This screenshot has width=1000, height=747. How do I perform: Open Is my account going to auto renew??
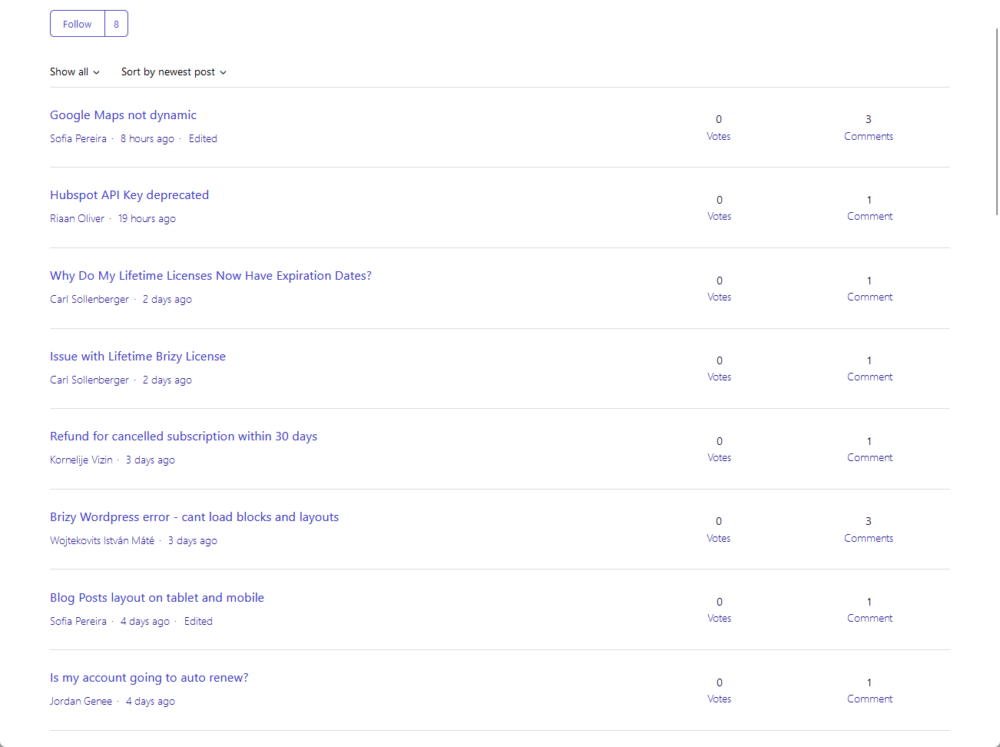[x=149, y=678]
